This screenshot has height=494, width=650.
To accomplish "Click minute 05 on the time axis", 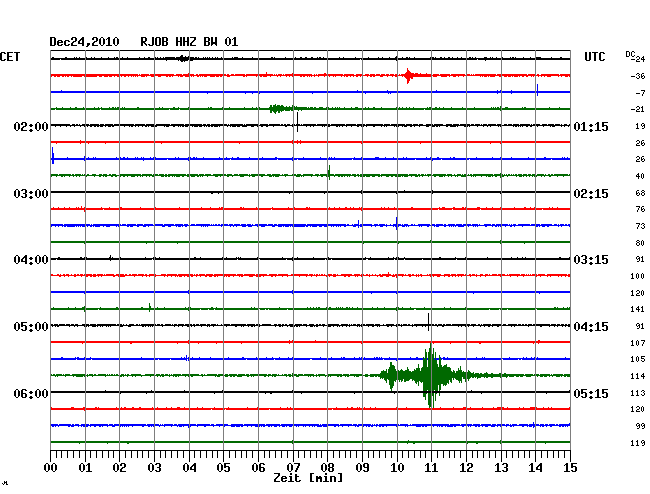I will click(x=223, y=468).
